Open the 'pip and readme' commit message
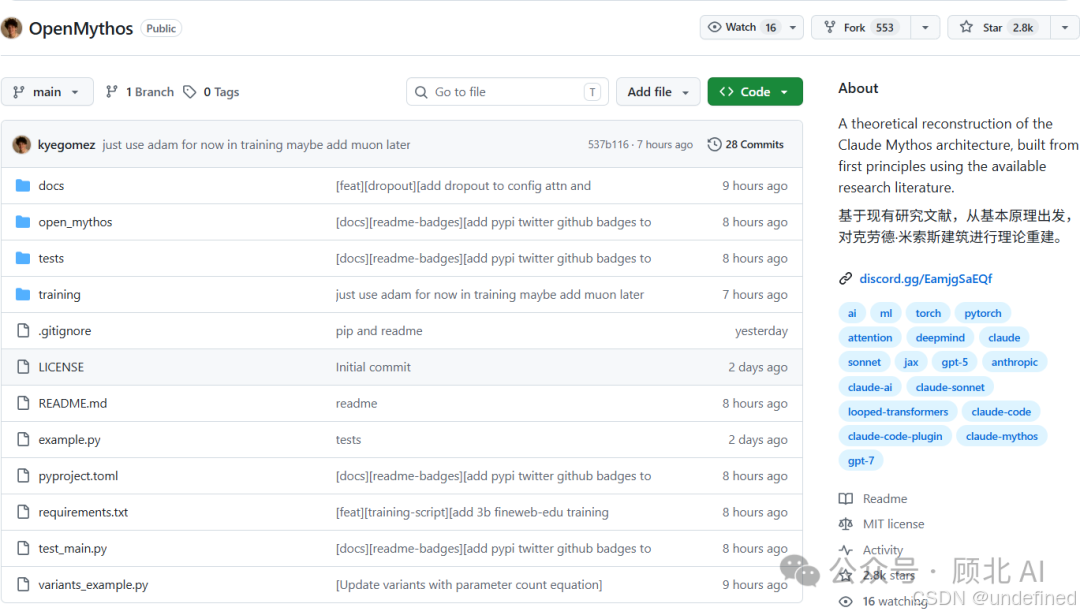 [379, 331]
